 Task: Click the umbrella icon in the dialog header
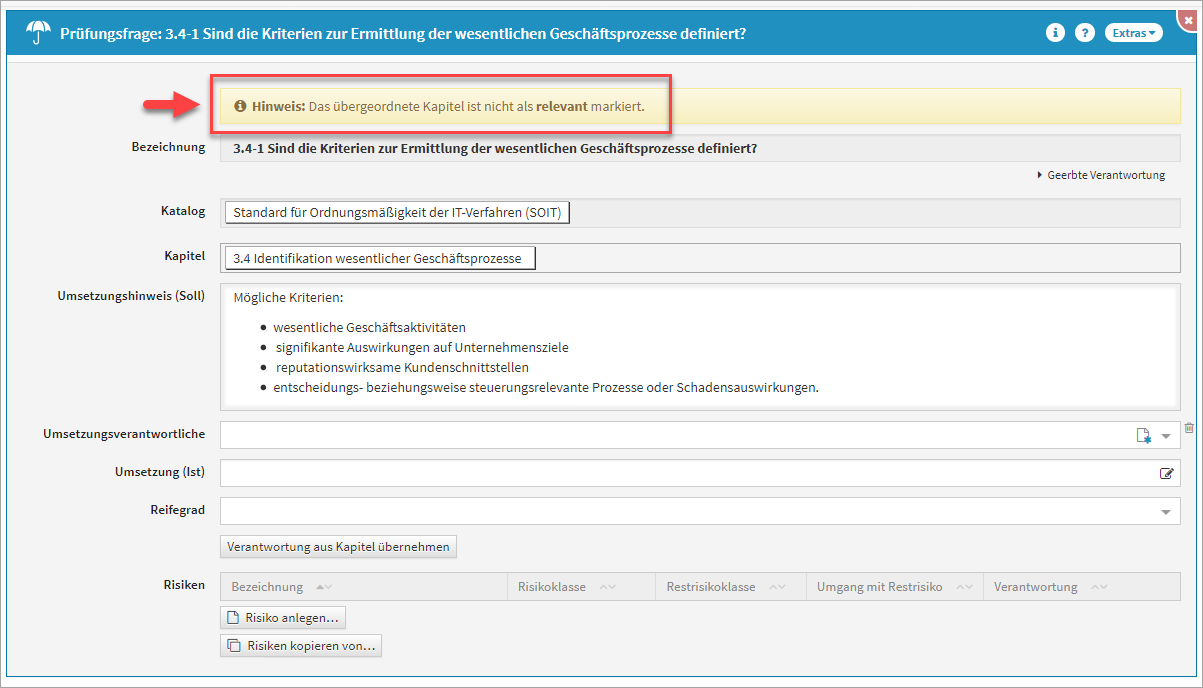pos(39,33)
